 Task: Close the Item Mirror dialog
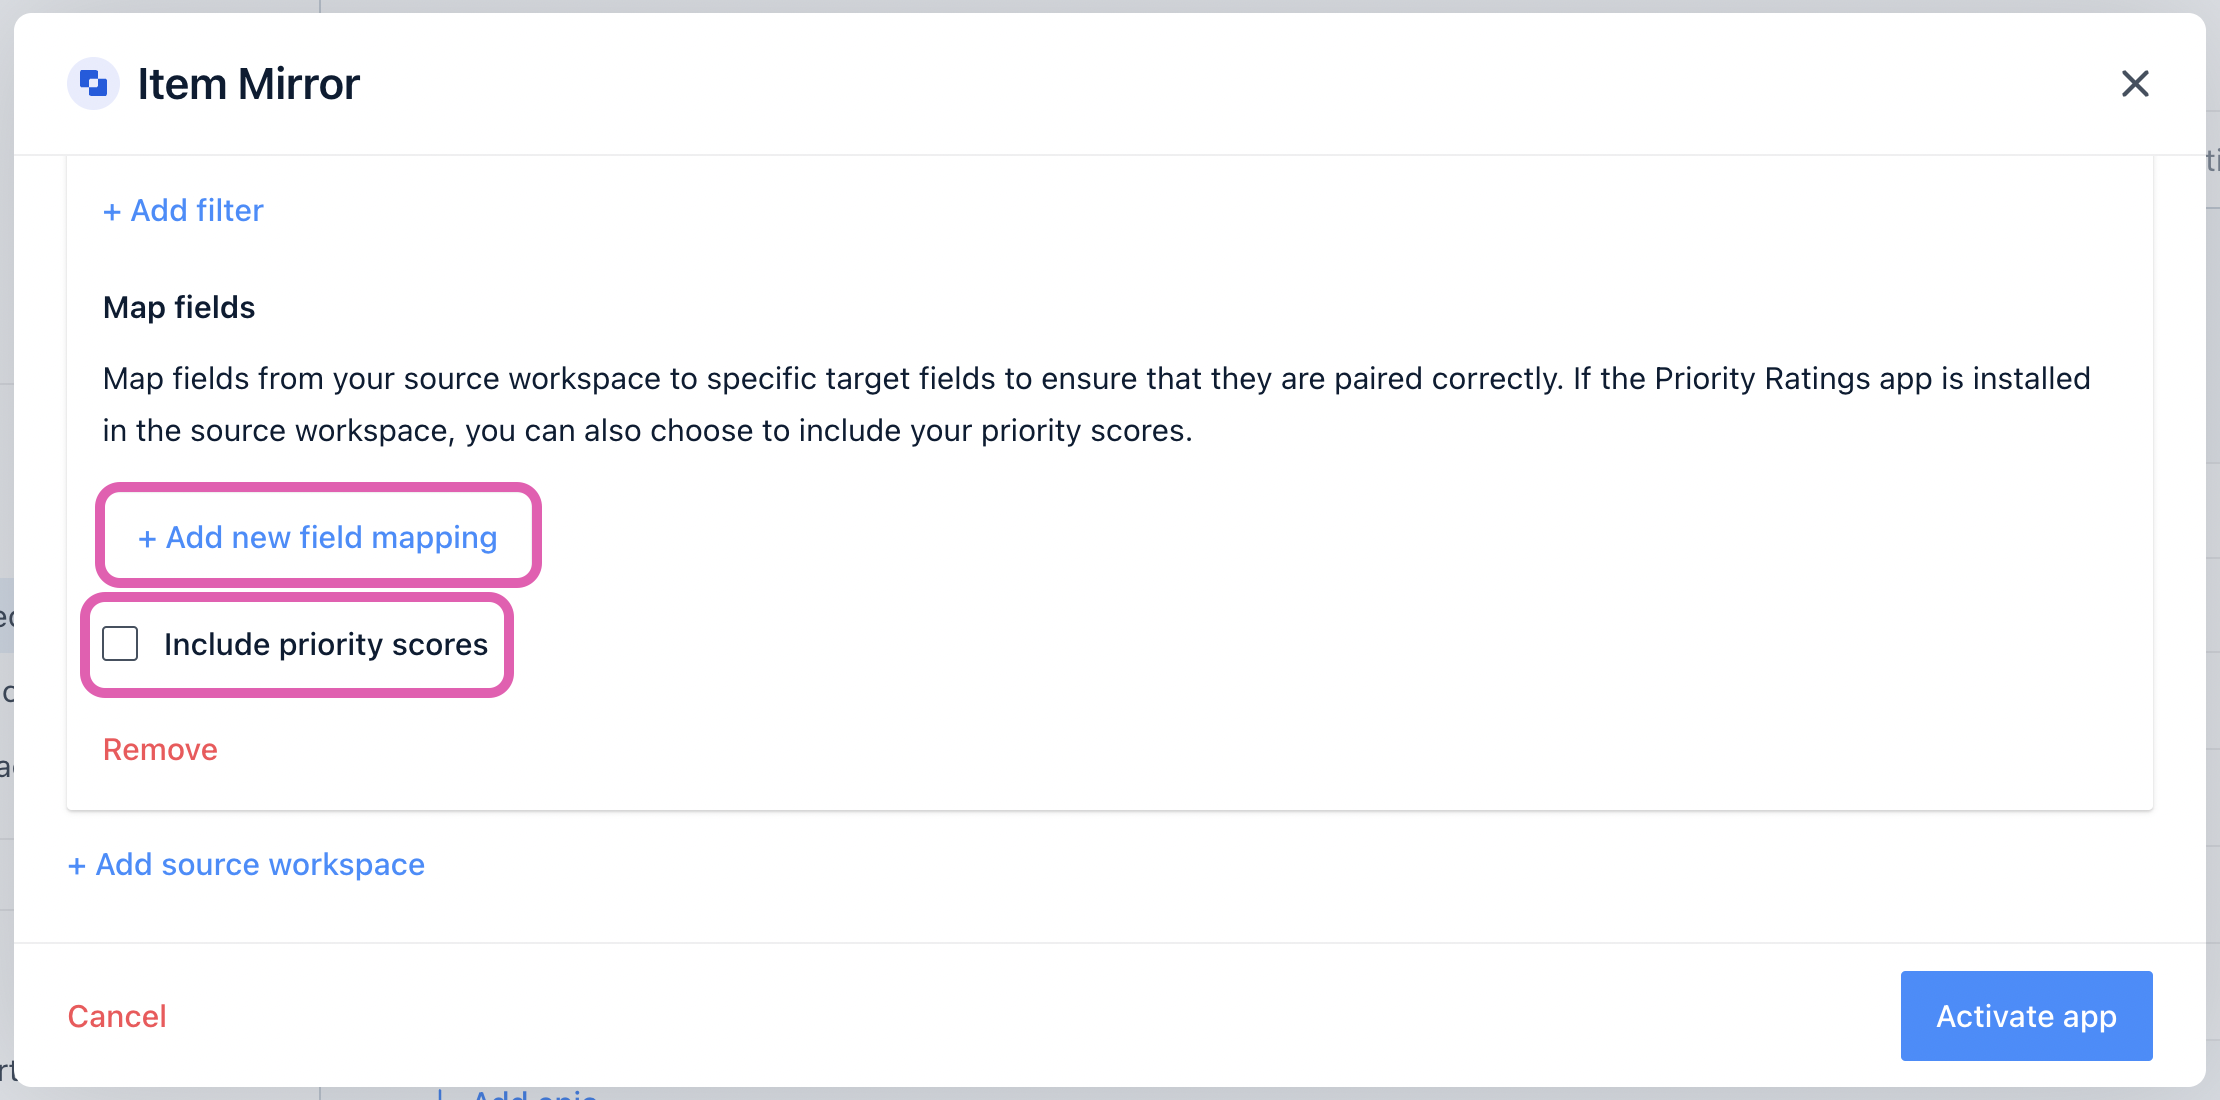pyautogui.click(x=2135, y=84)
